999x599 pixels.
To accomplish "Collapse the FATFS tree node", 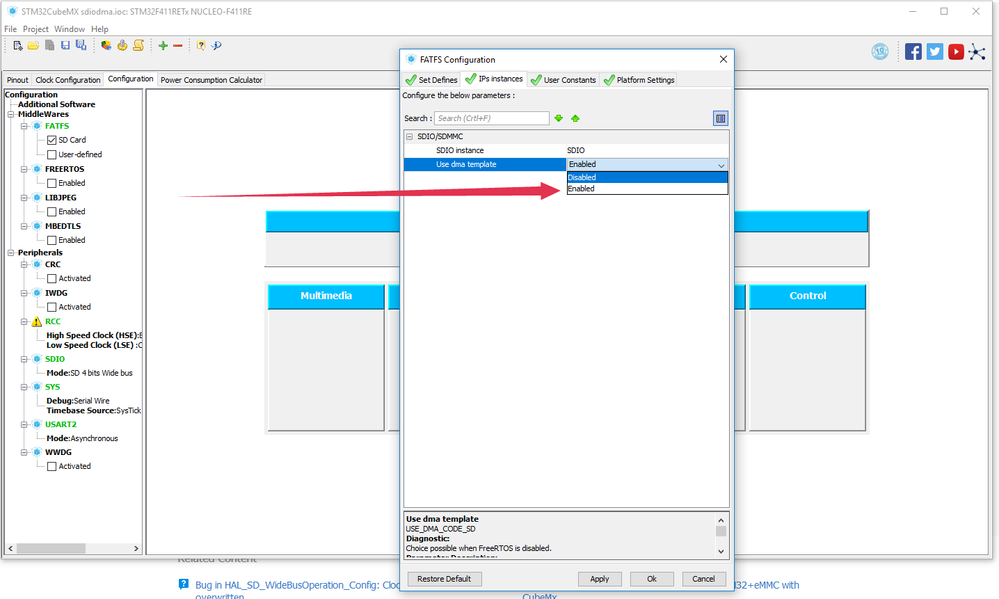I will click(x=24, y=126).
